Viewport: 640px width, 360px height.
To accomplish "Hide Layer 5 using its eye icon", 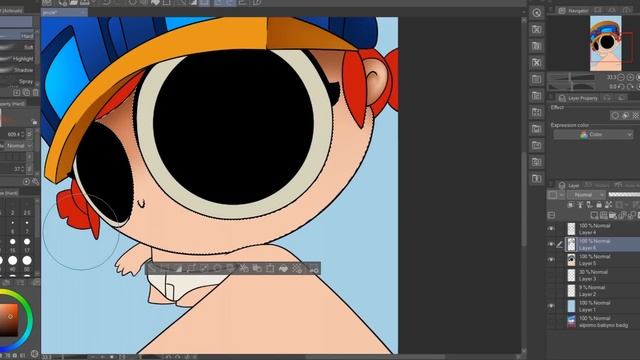I will point(551,260).
